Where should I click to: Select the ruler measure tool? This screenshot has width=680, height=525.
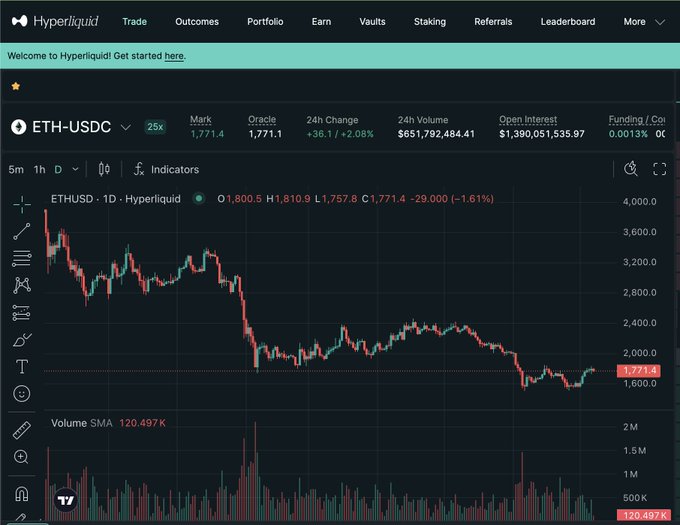[x=22, y=430]
